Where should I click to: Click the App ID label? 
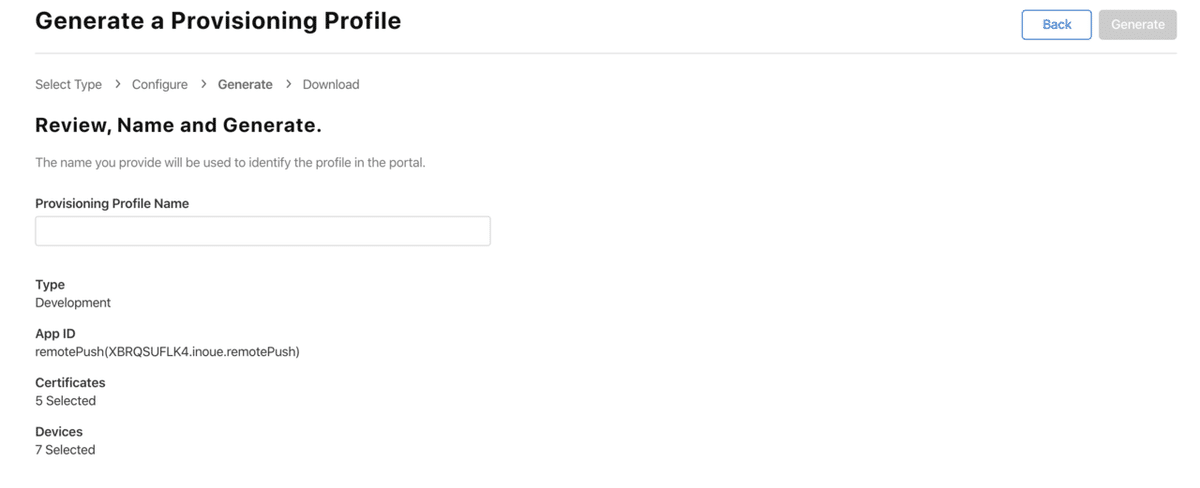(x=55, y=334)
